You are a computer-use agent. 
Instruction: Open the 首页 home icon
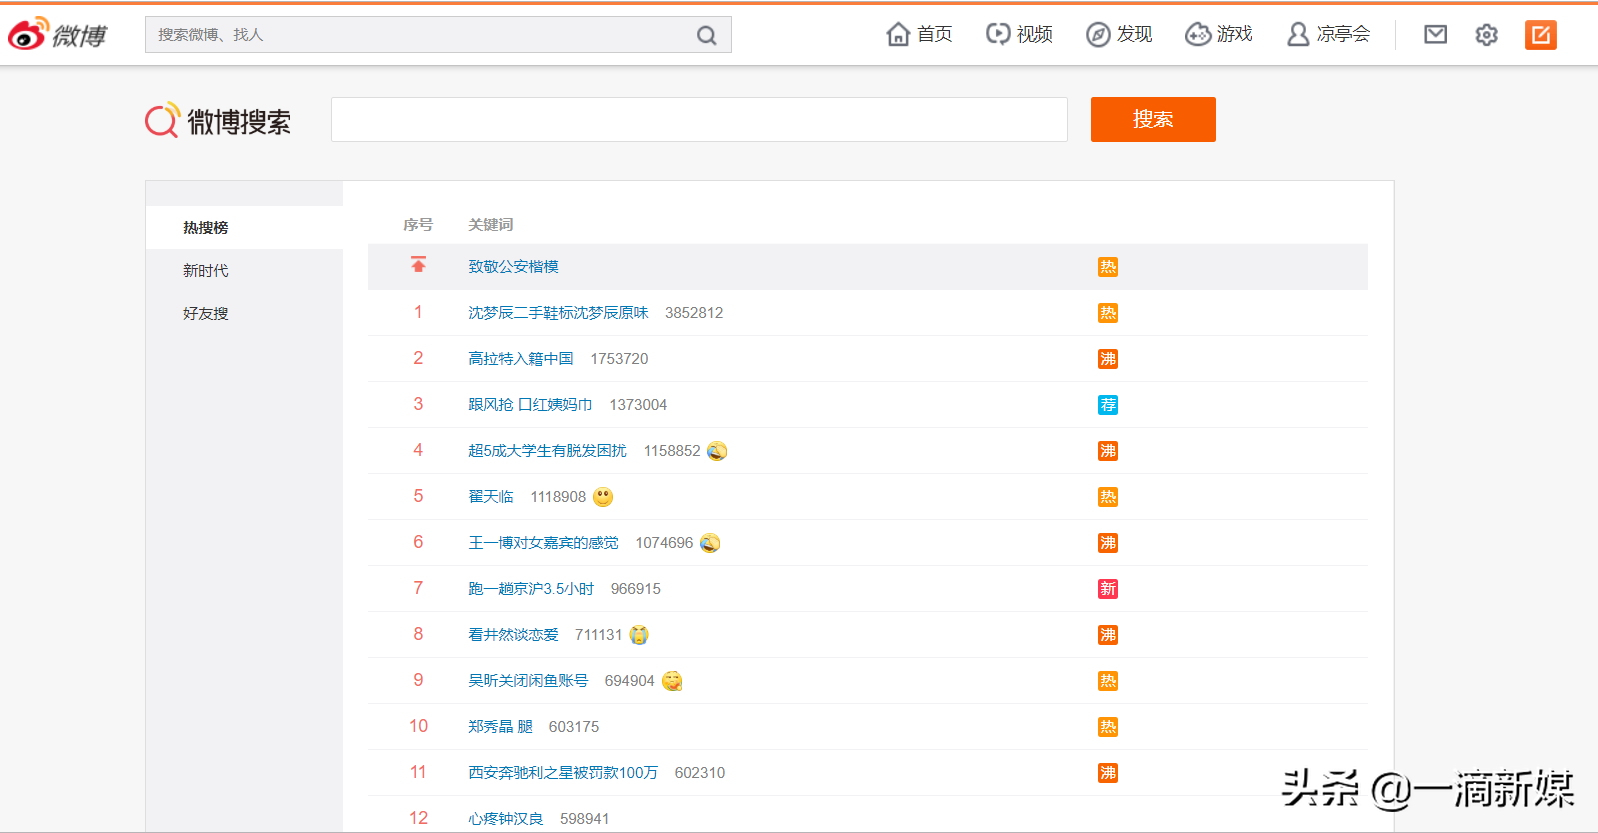tap(898, 34)
